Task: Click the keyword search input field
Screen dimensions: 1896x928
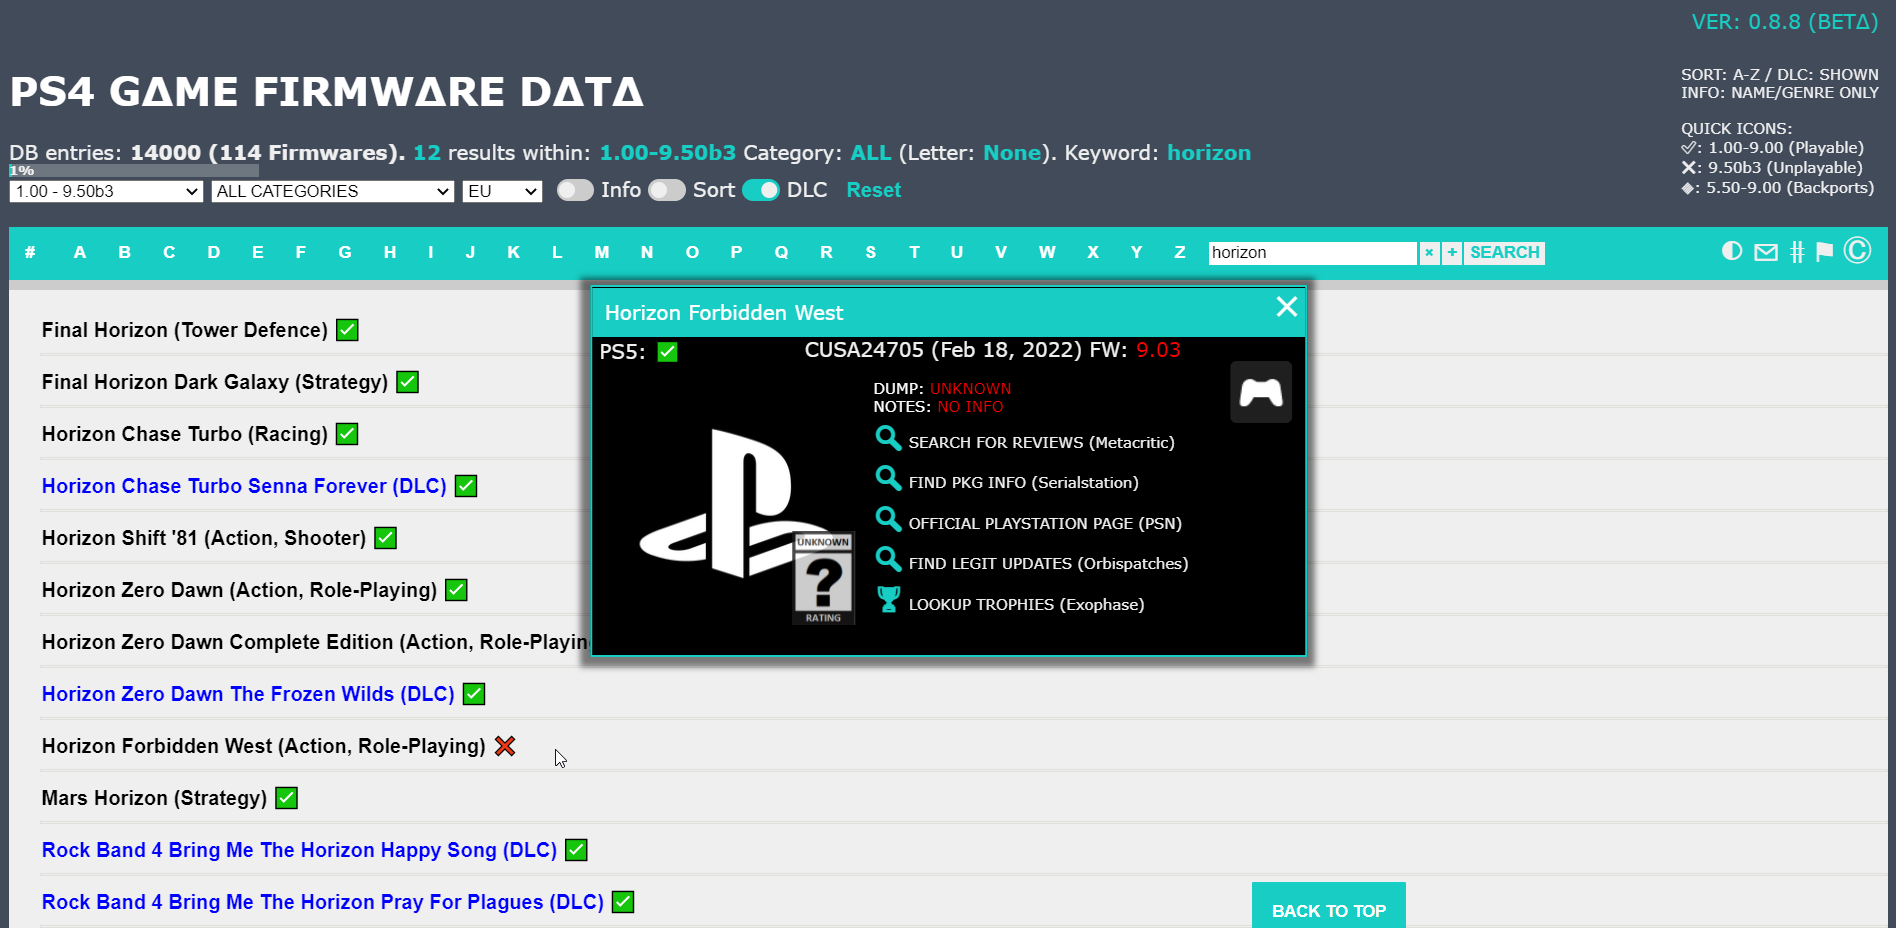Action: point(1313,253)
